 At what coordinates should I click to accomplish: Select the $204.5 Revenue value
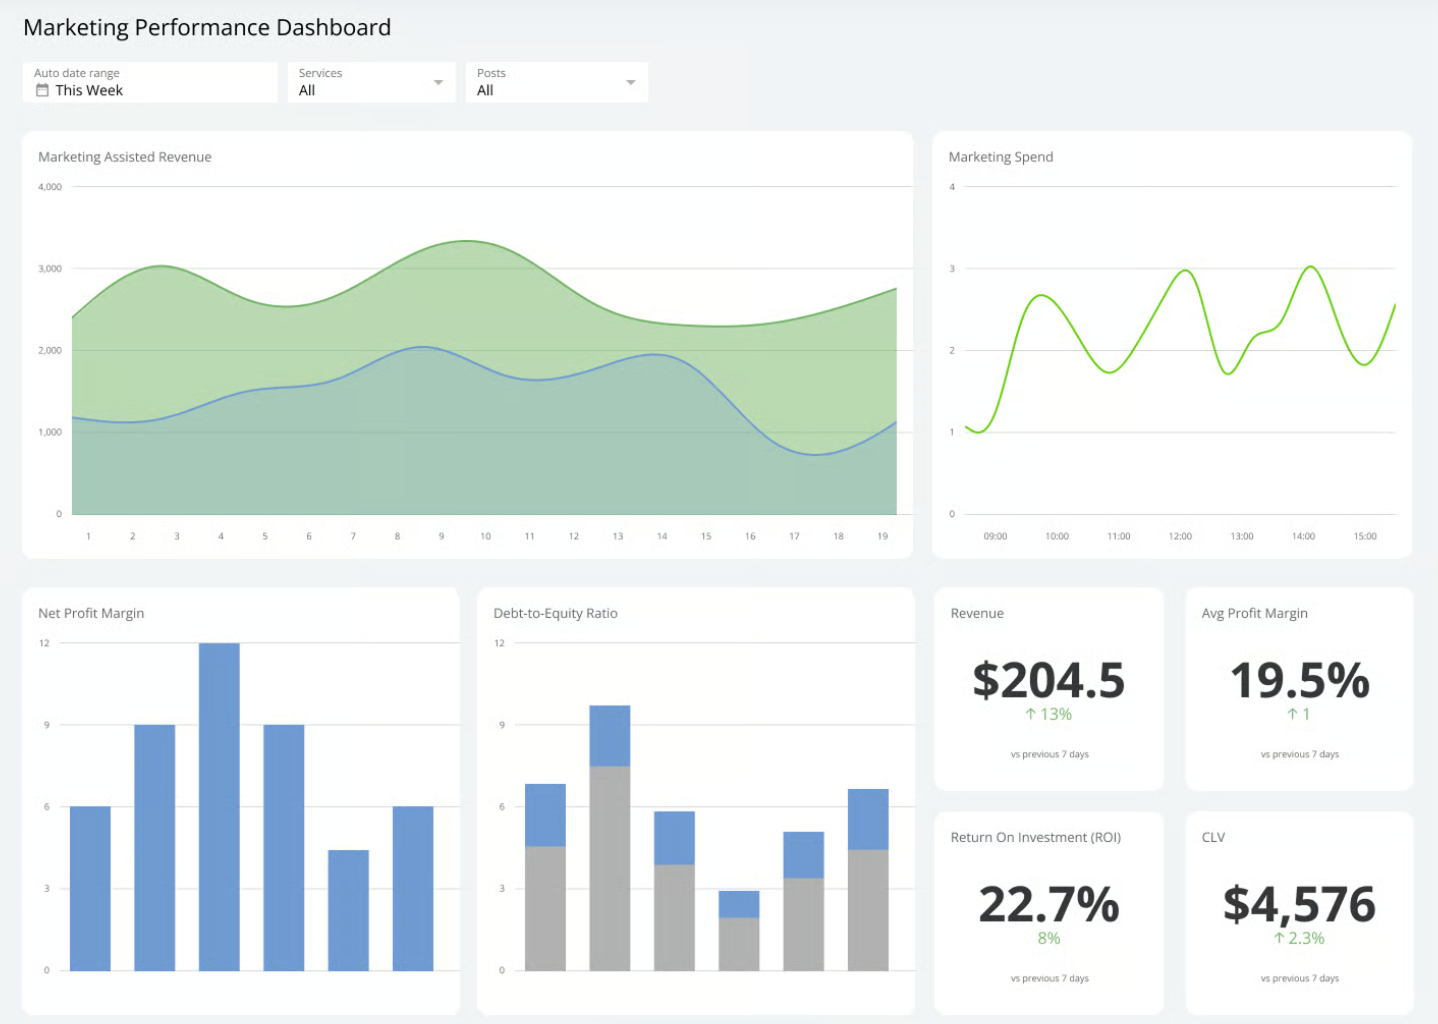point(1049,680)
